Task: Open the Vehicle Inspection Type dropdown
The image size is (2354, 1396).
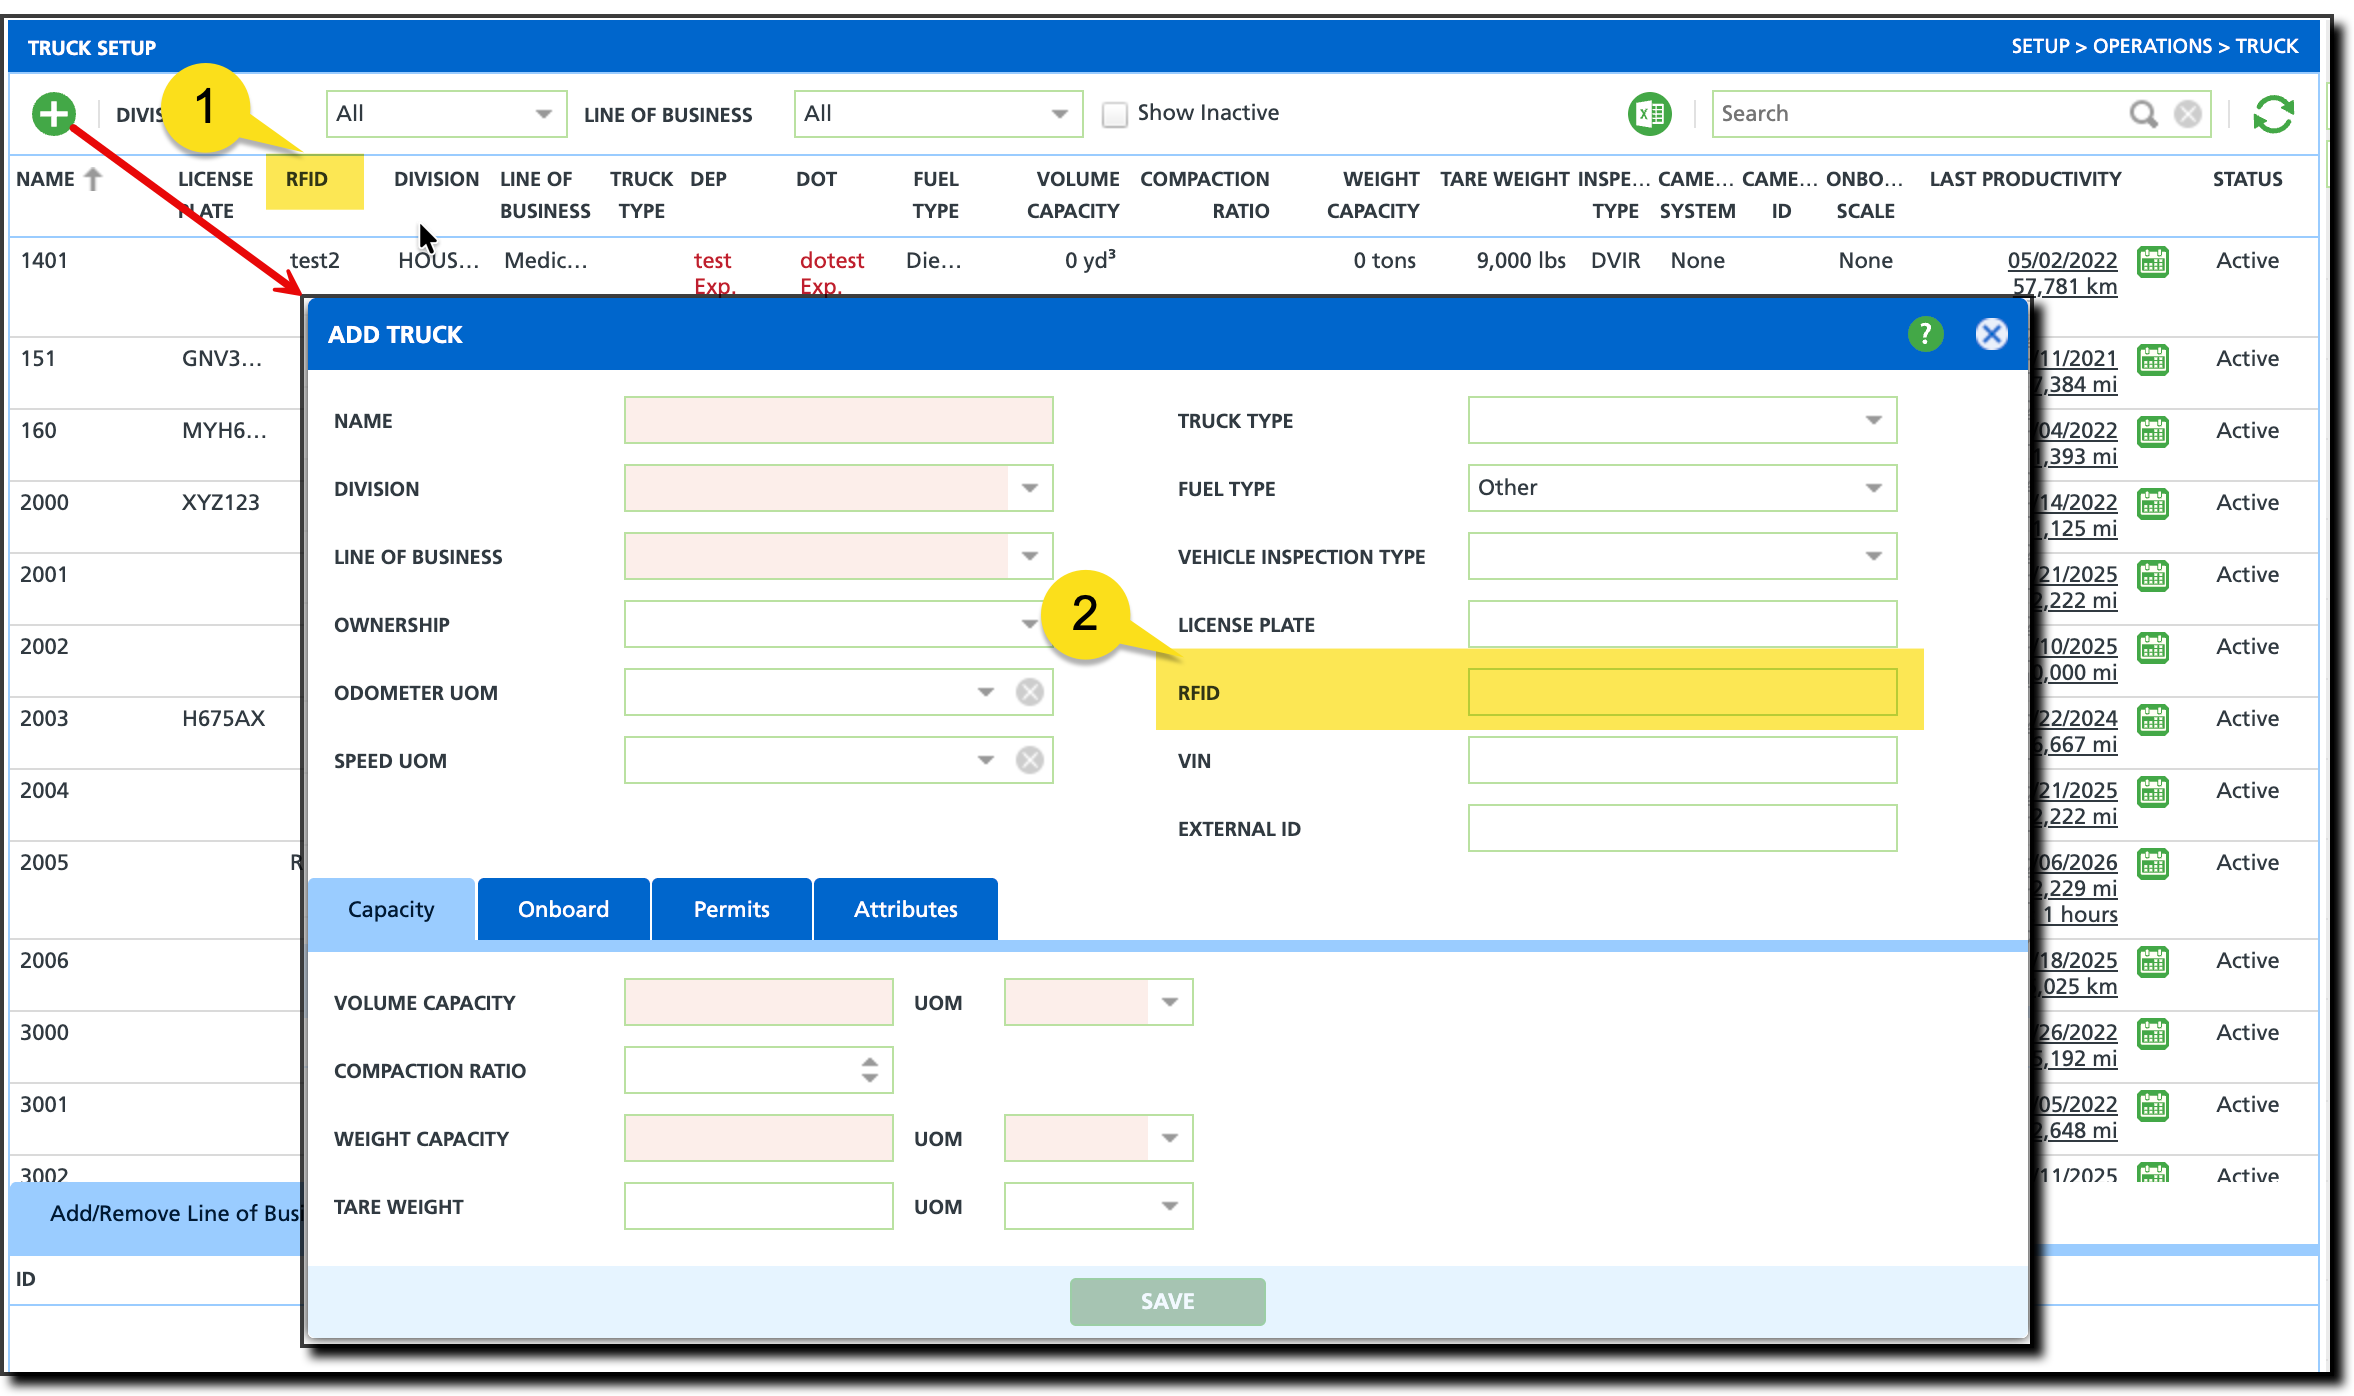Action: [x=1873, y=556]
